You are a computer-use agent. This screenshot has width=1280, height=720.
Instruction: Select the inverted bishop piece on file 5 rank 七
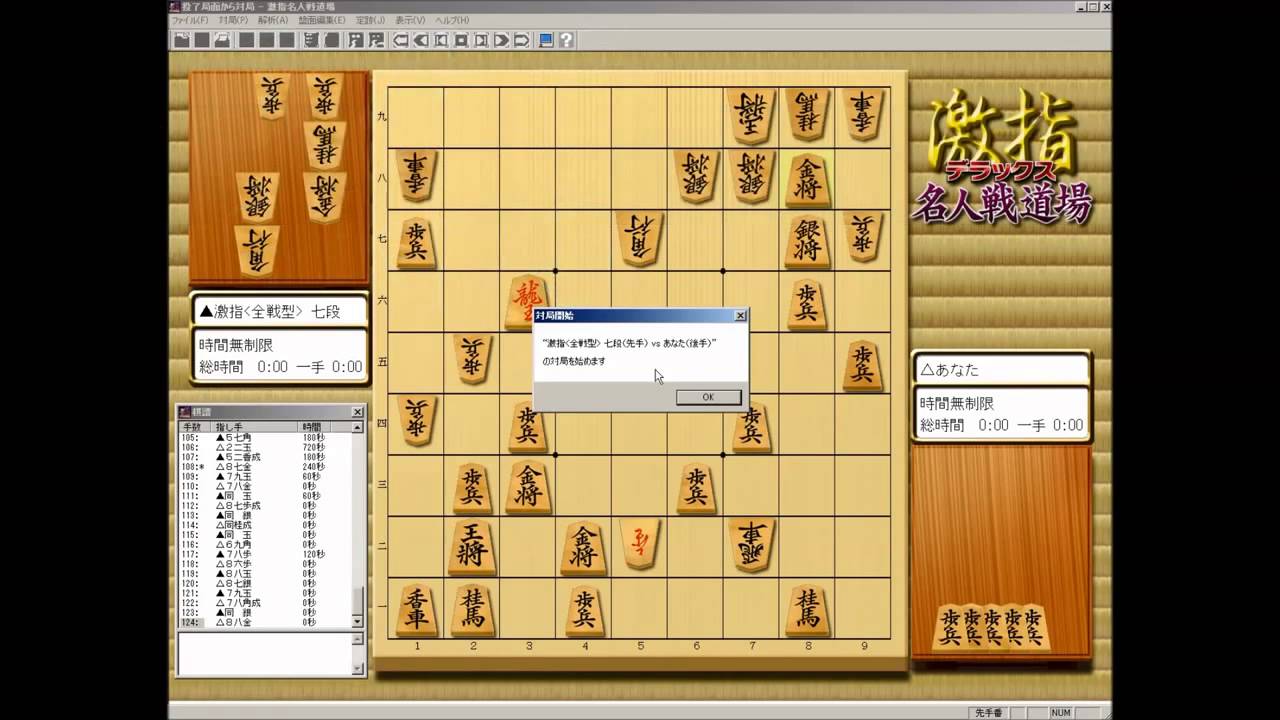pyautogui.click(x=640, y=238)
